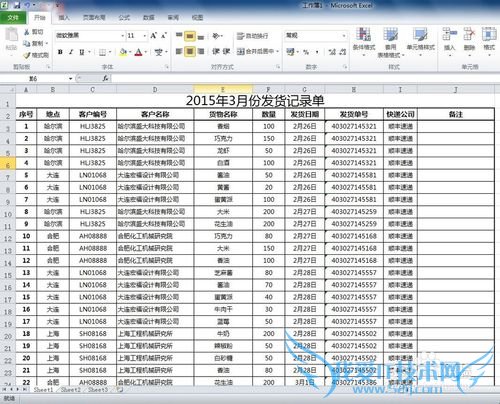Screen dimensions: 500x404
Task: Apply the yellow fill color bucket
Action: click(x=123, y=52)
